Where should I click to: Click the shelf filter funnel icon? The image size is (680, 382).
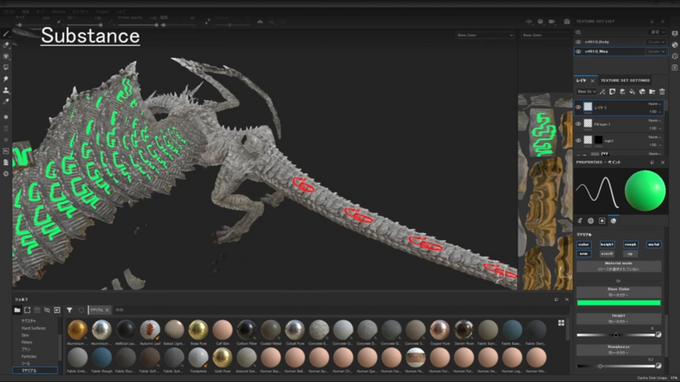click(69, 310)
